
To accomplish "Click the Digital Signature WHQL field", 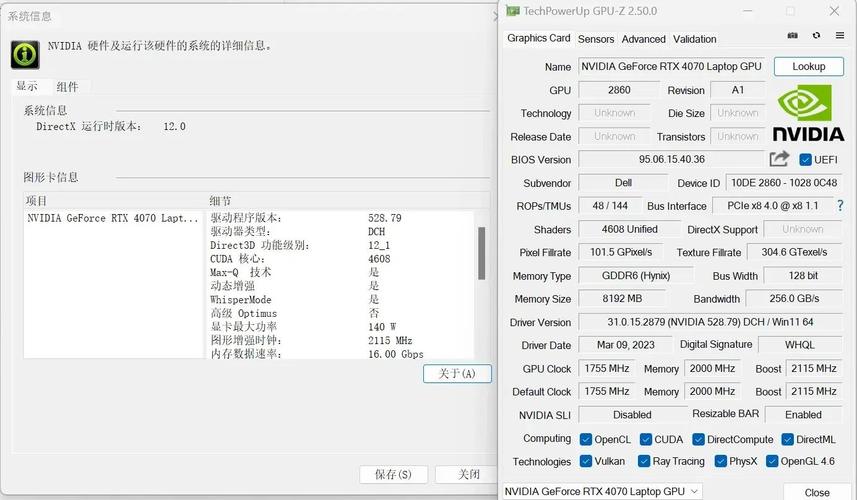I will coord(800,345).
